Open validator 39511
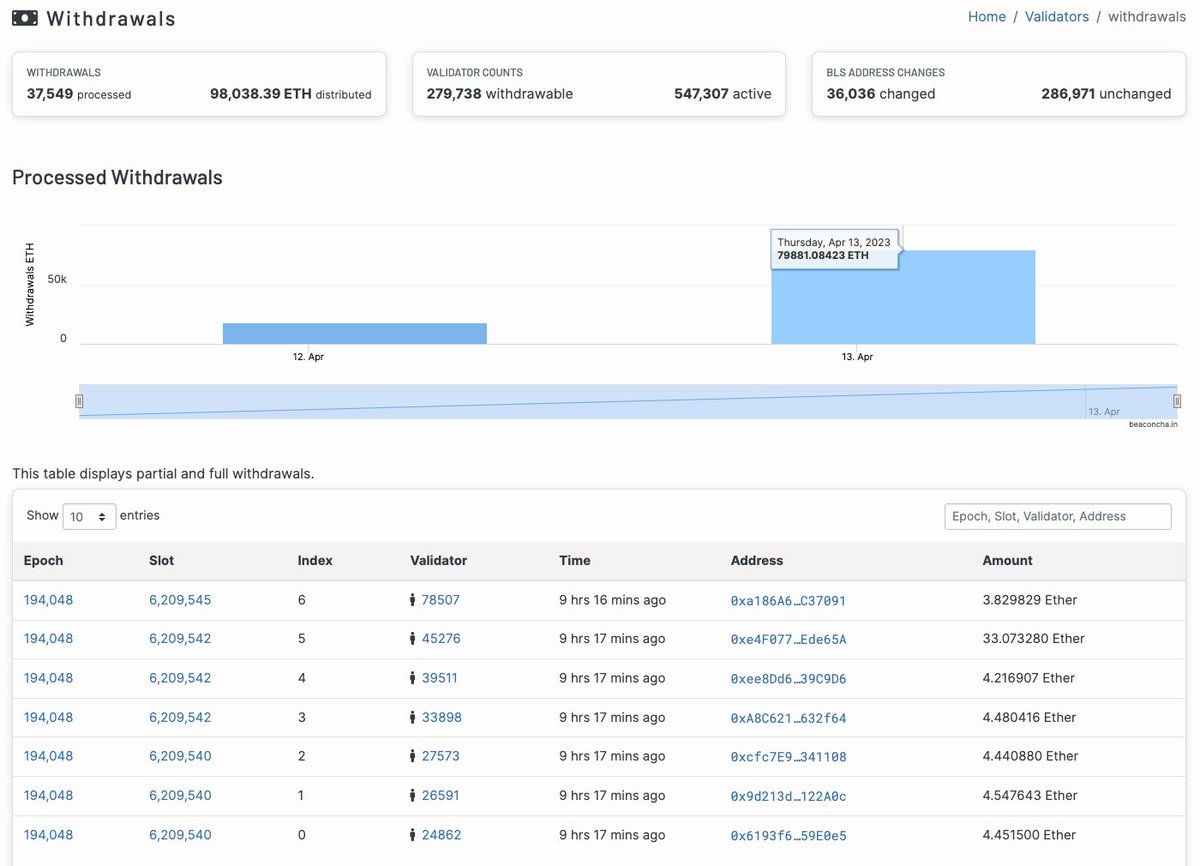Viewport: 1200px width, 866px height. (440, 678)
